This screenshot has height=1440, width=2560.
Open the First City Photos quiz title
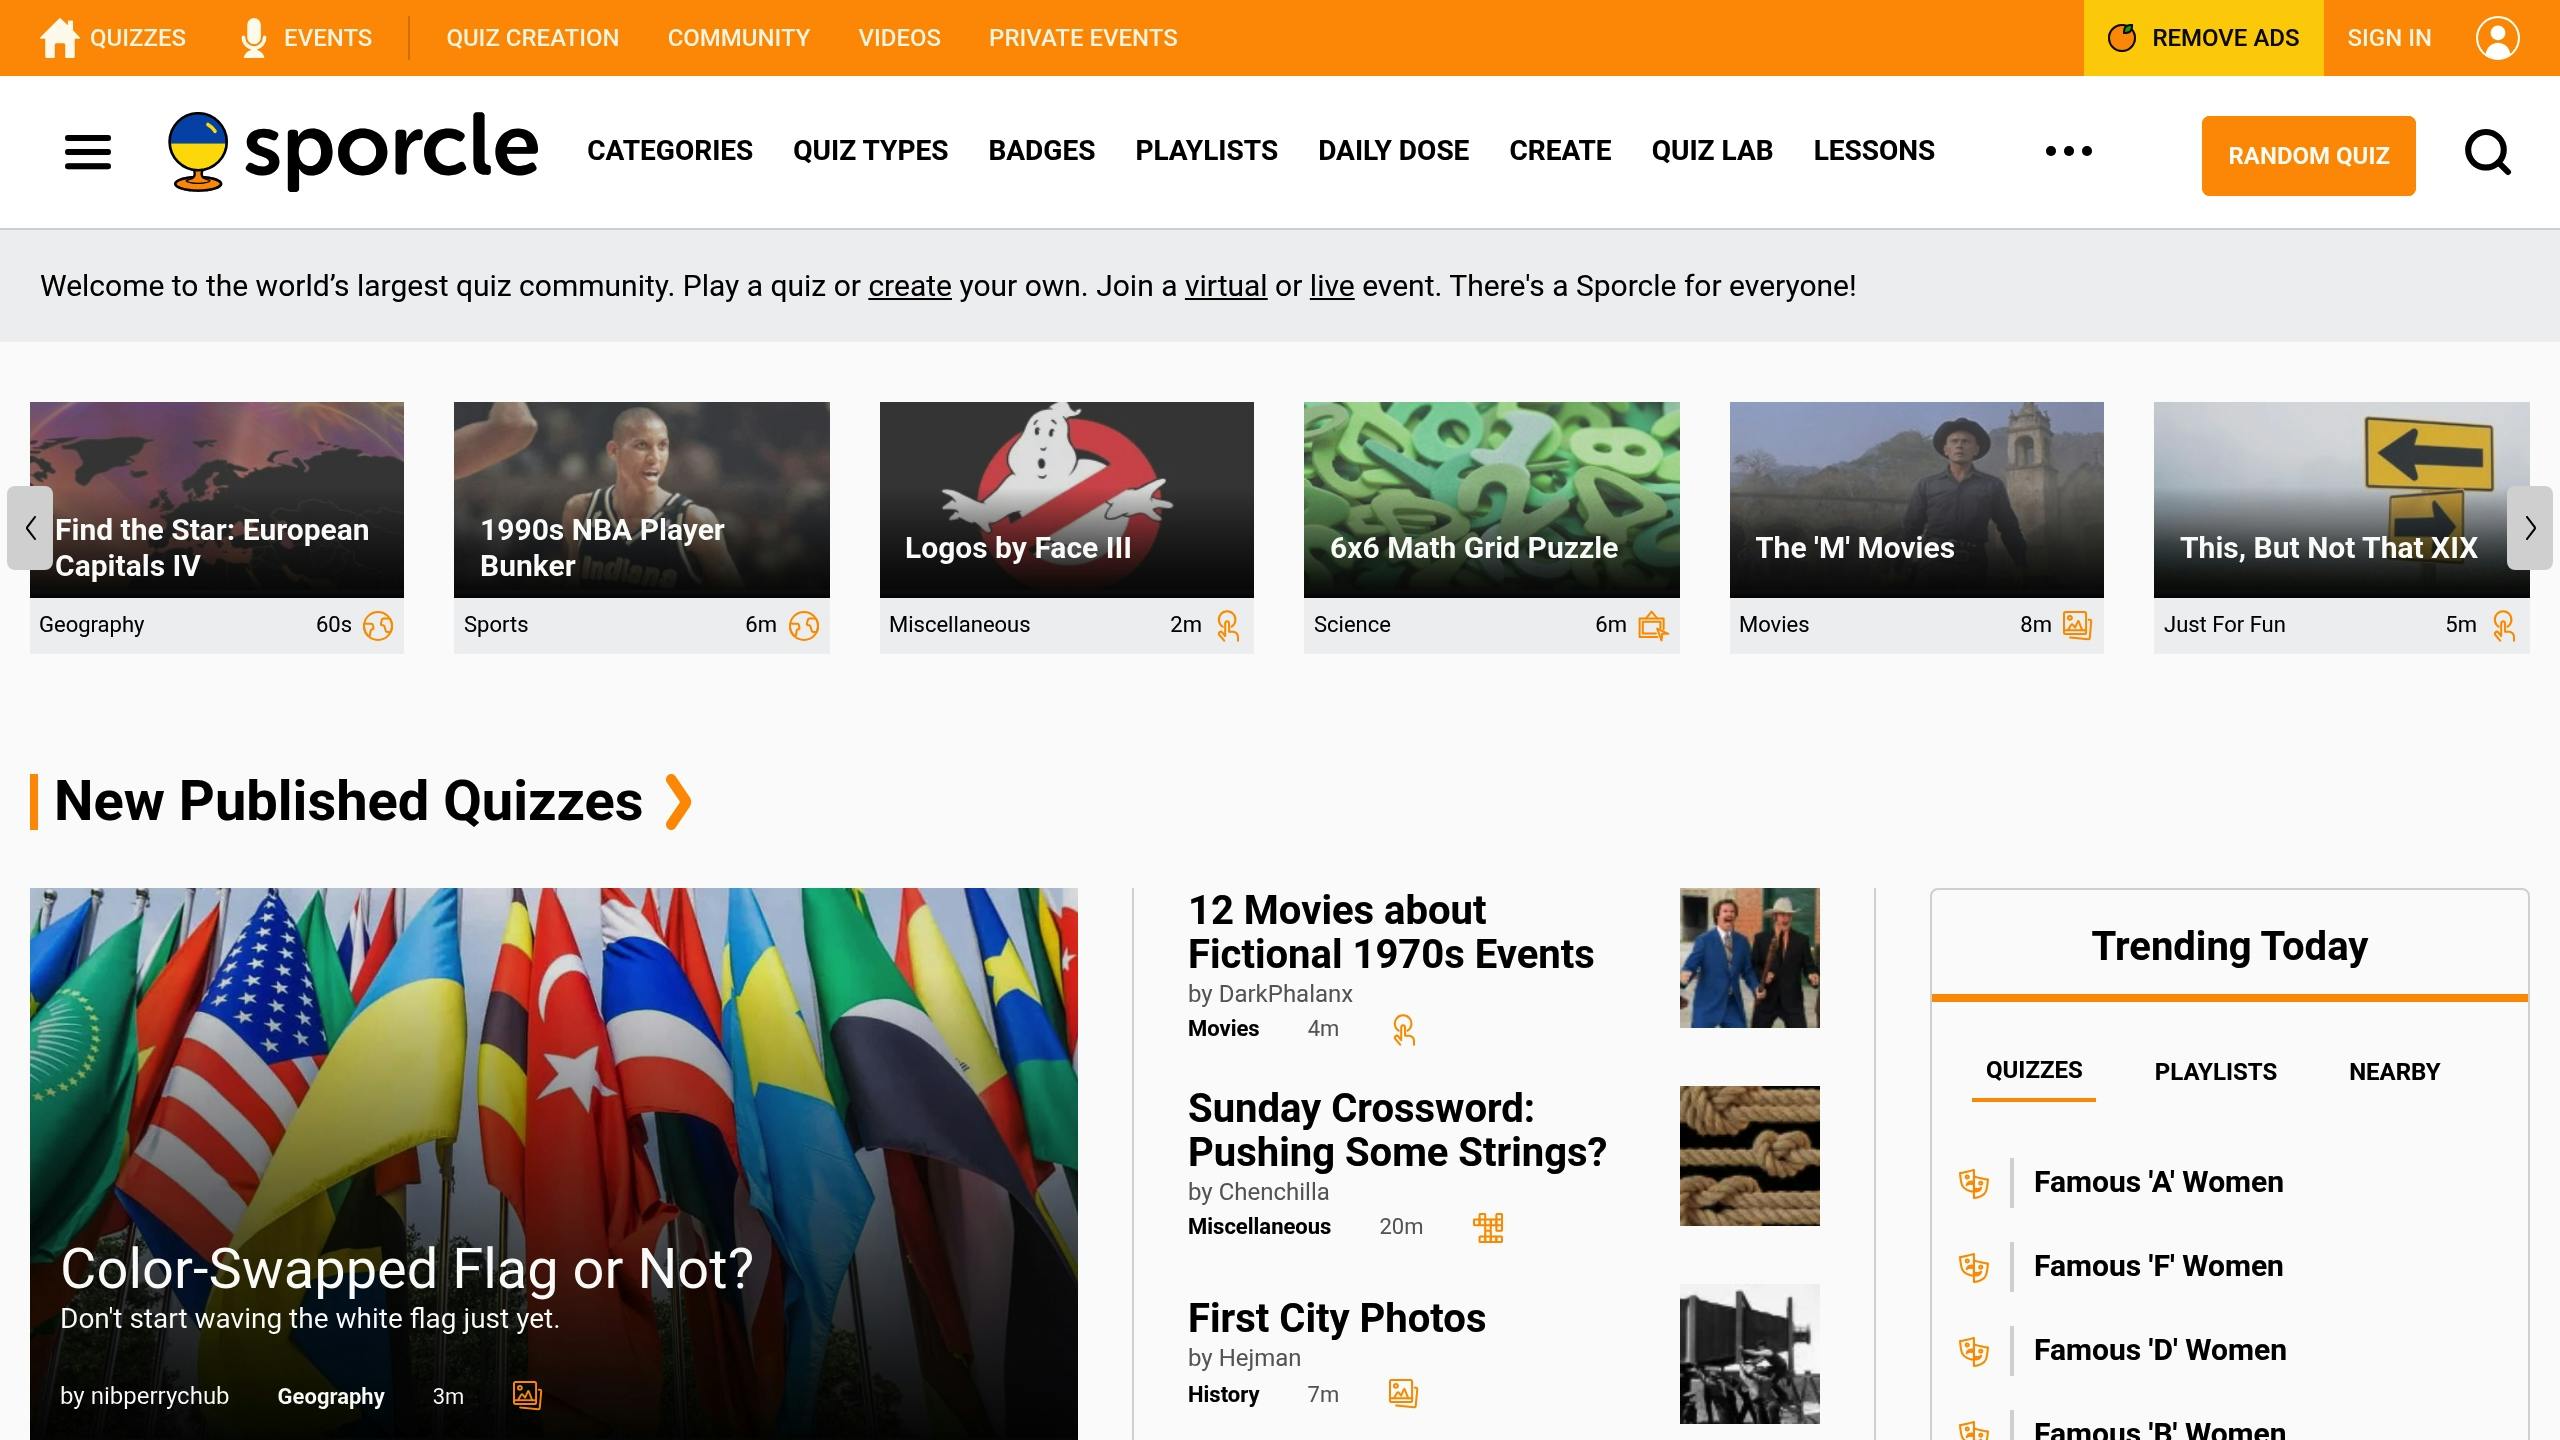[x=1337, y=1319]
